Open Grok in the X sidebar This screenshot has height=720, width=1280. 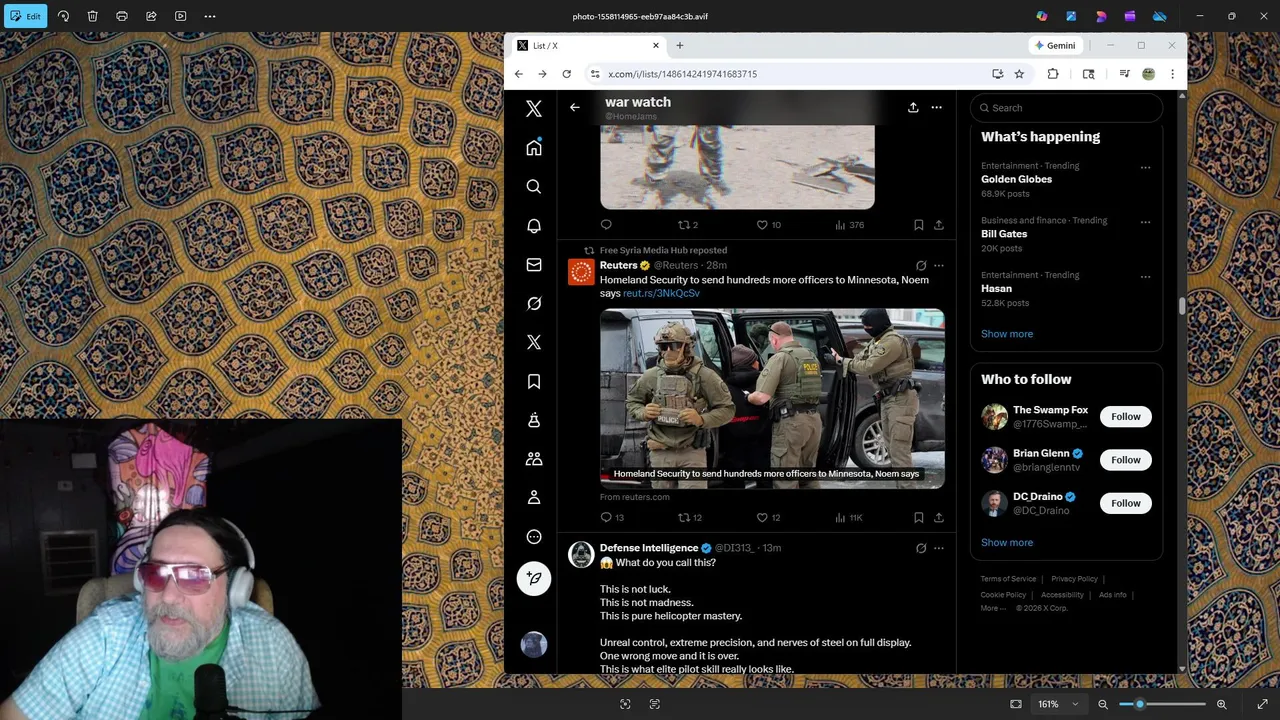point(534,304)
